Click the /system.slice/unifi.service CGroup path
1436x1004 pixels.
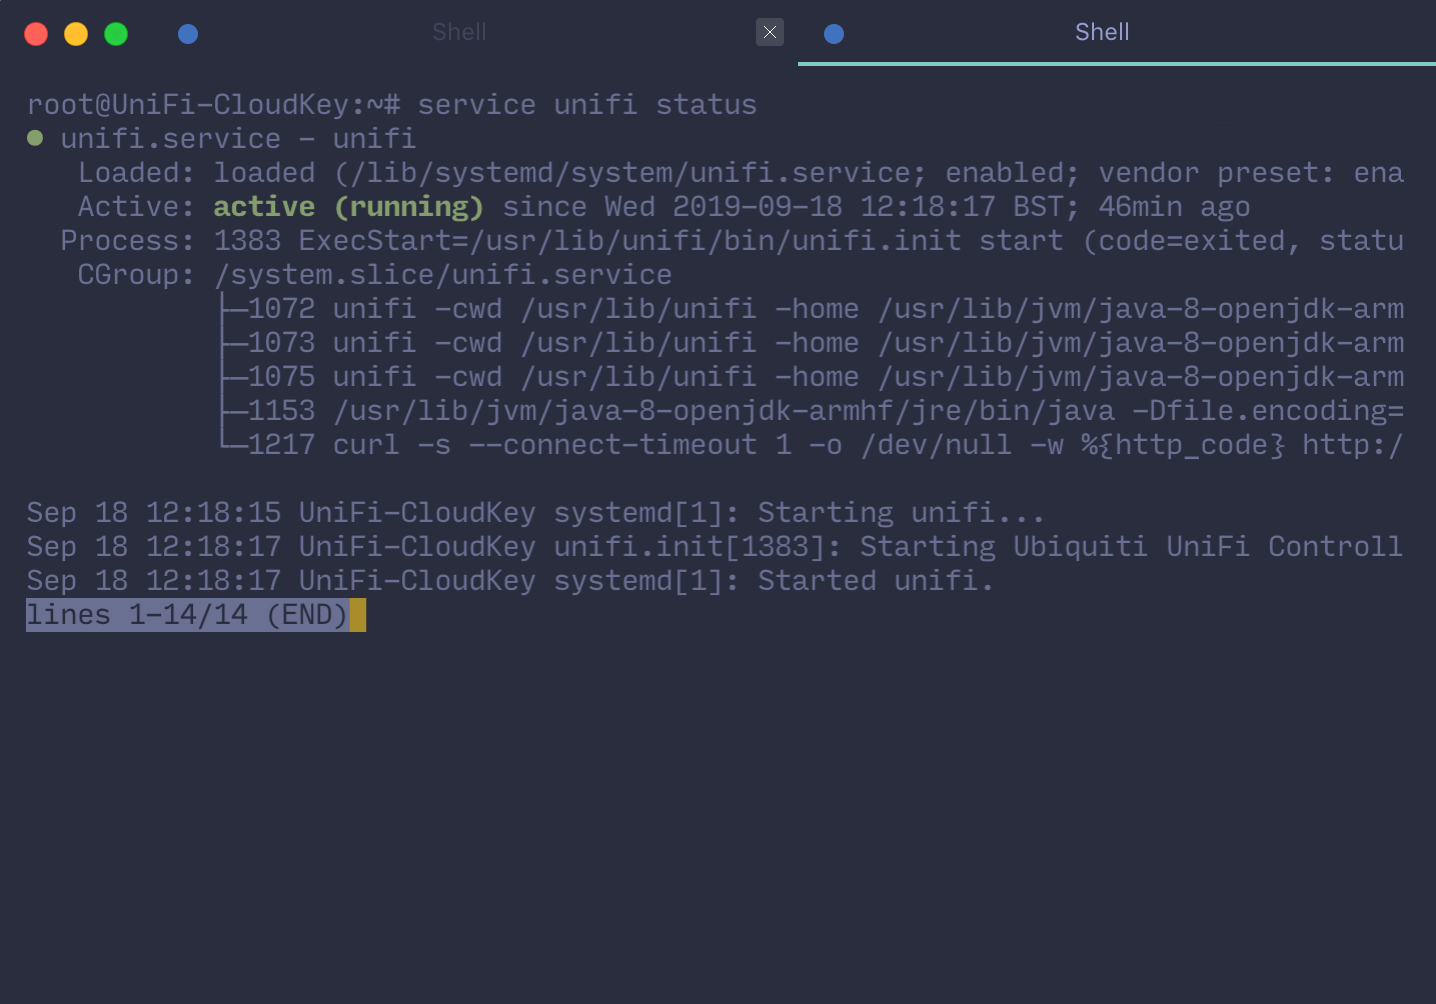(x=443, y=275)
